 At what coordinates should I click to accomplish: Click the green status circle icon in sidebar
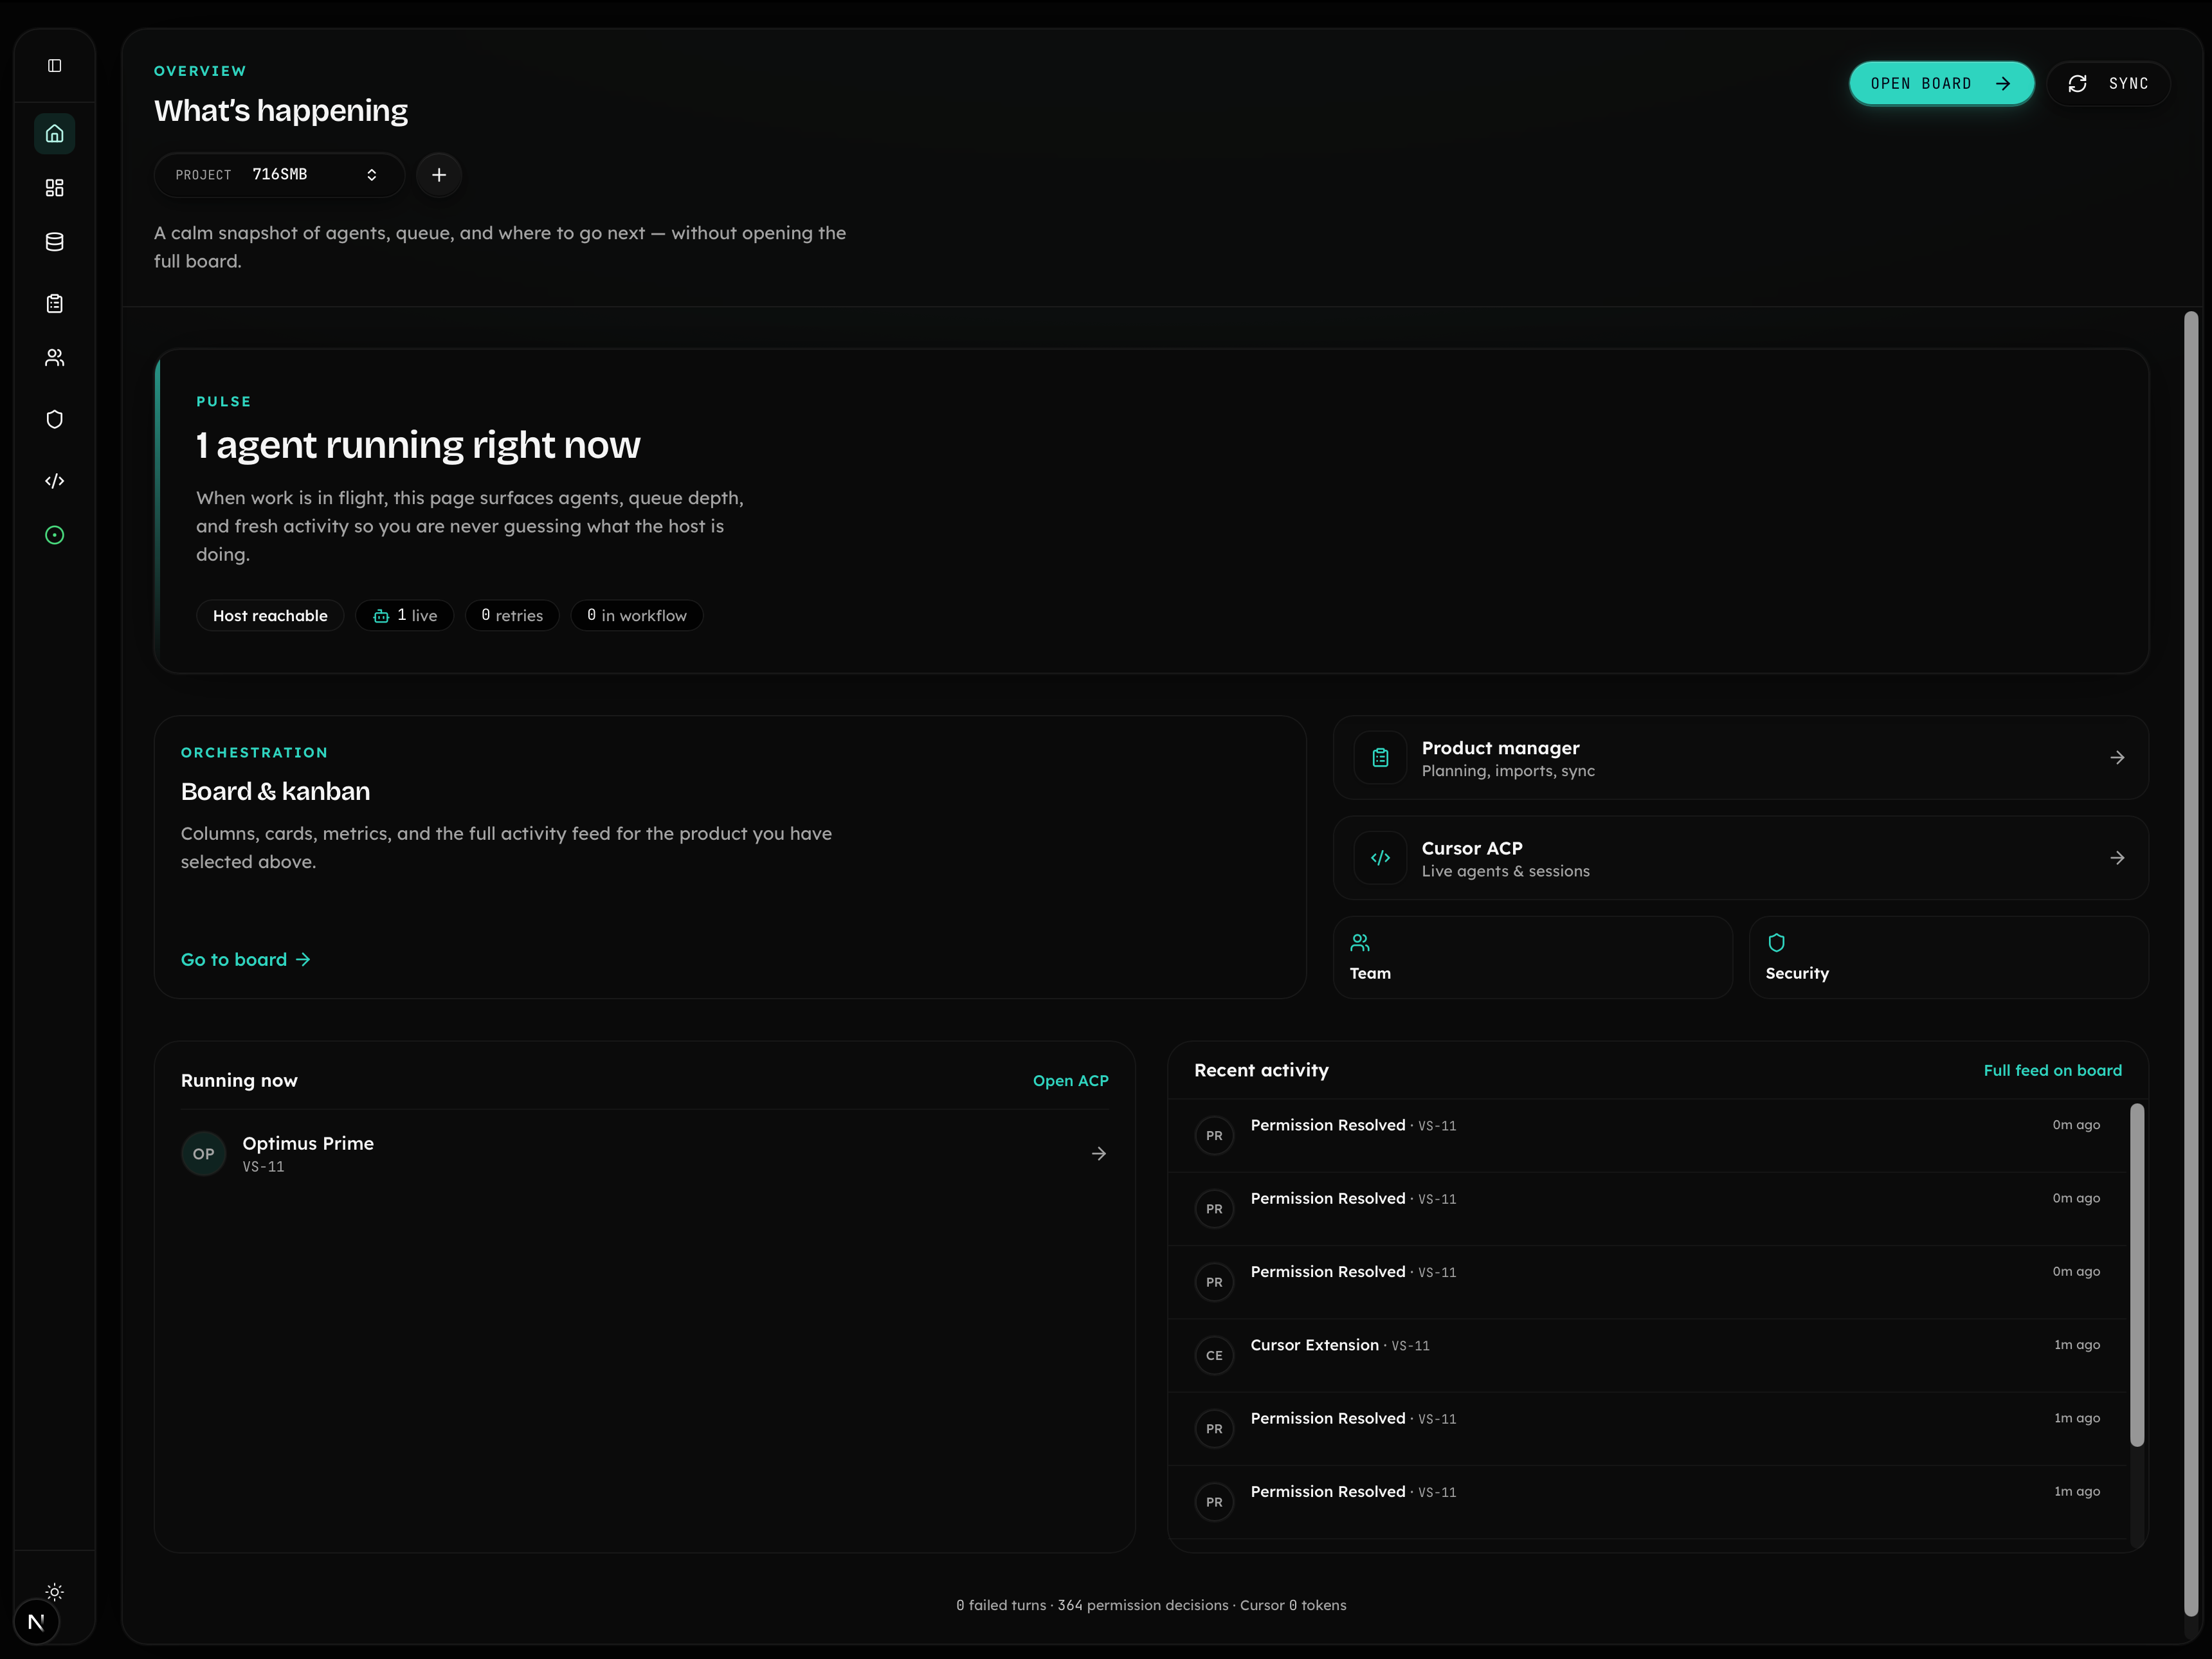coord(55,535)
